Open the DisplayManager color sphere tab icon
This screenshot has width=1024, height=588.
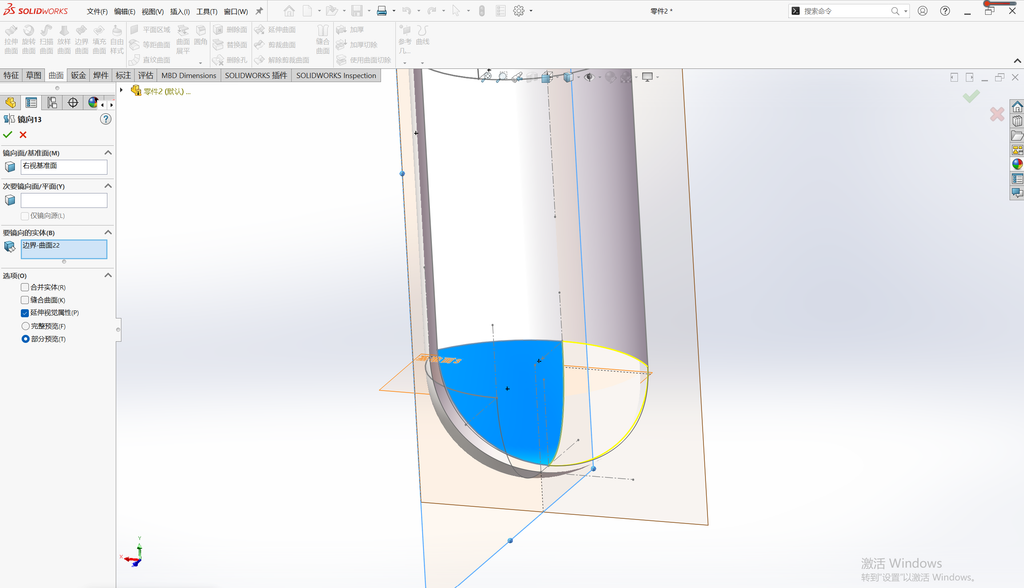[x=93, y=103]
